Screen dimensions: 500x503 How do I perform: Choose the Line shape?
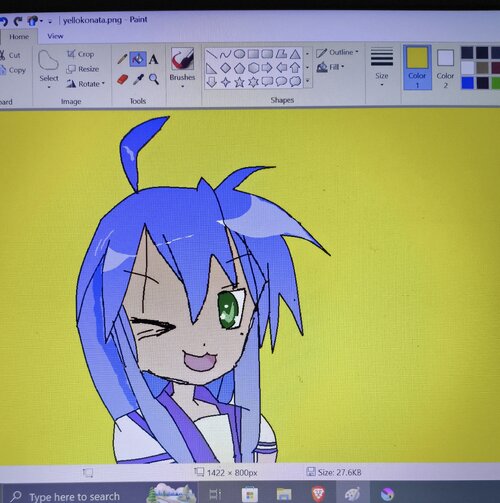[211, 54]
